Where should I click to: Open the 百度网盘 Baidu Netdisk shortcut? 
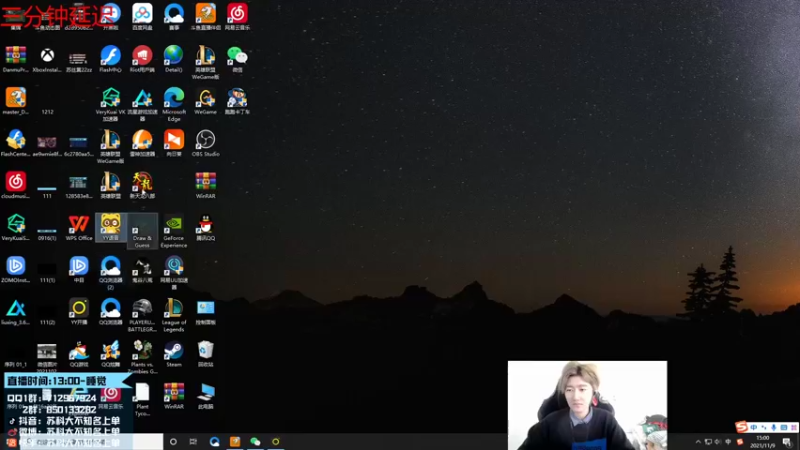click(x=142, y=16)
